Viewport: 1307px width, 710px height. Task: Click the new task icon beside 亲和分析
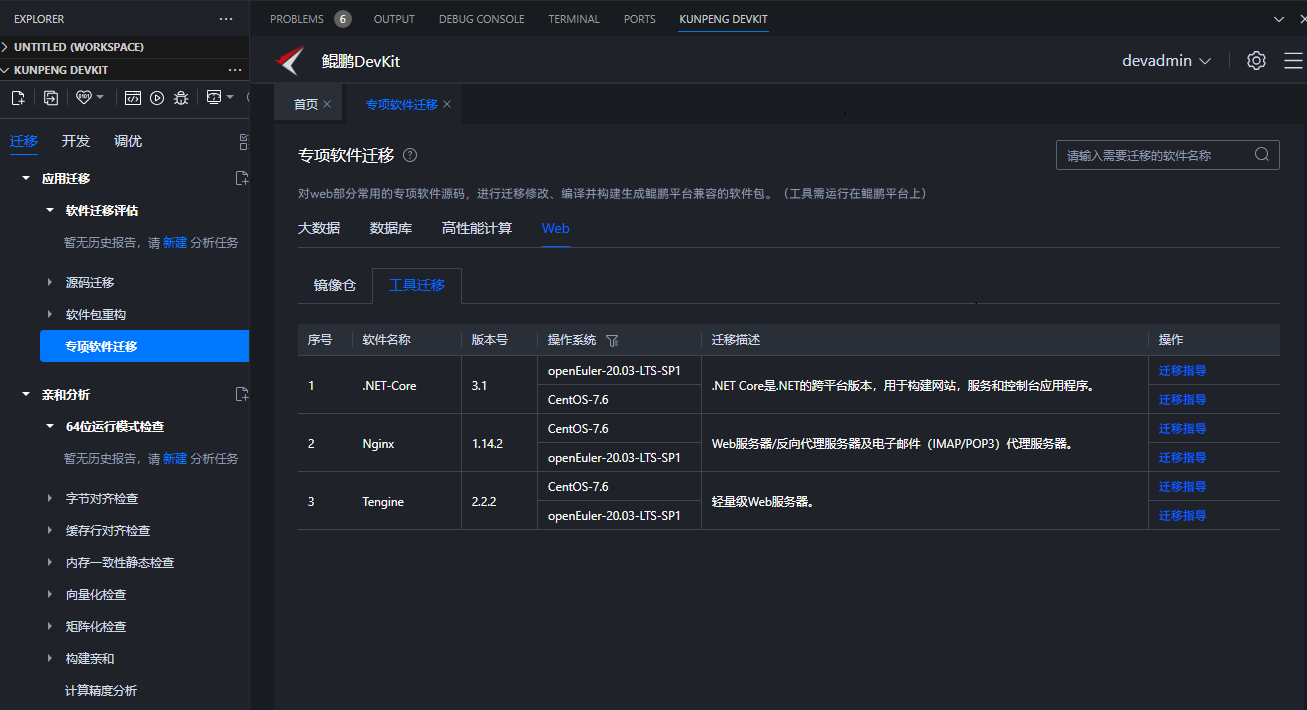pos(241,394)
